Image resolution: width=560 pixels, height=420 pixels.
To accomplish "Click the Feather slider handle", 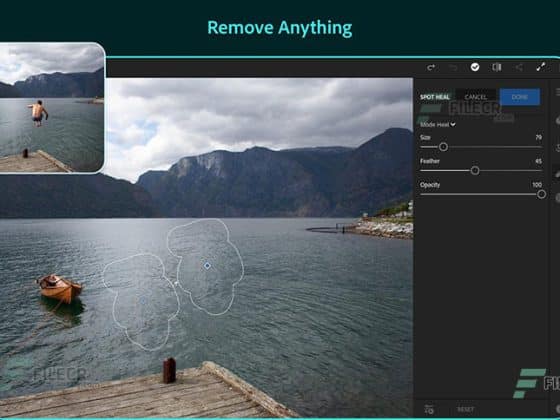I will coord(475,171).
